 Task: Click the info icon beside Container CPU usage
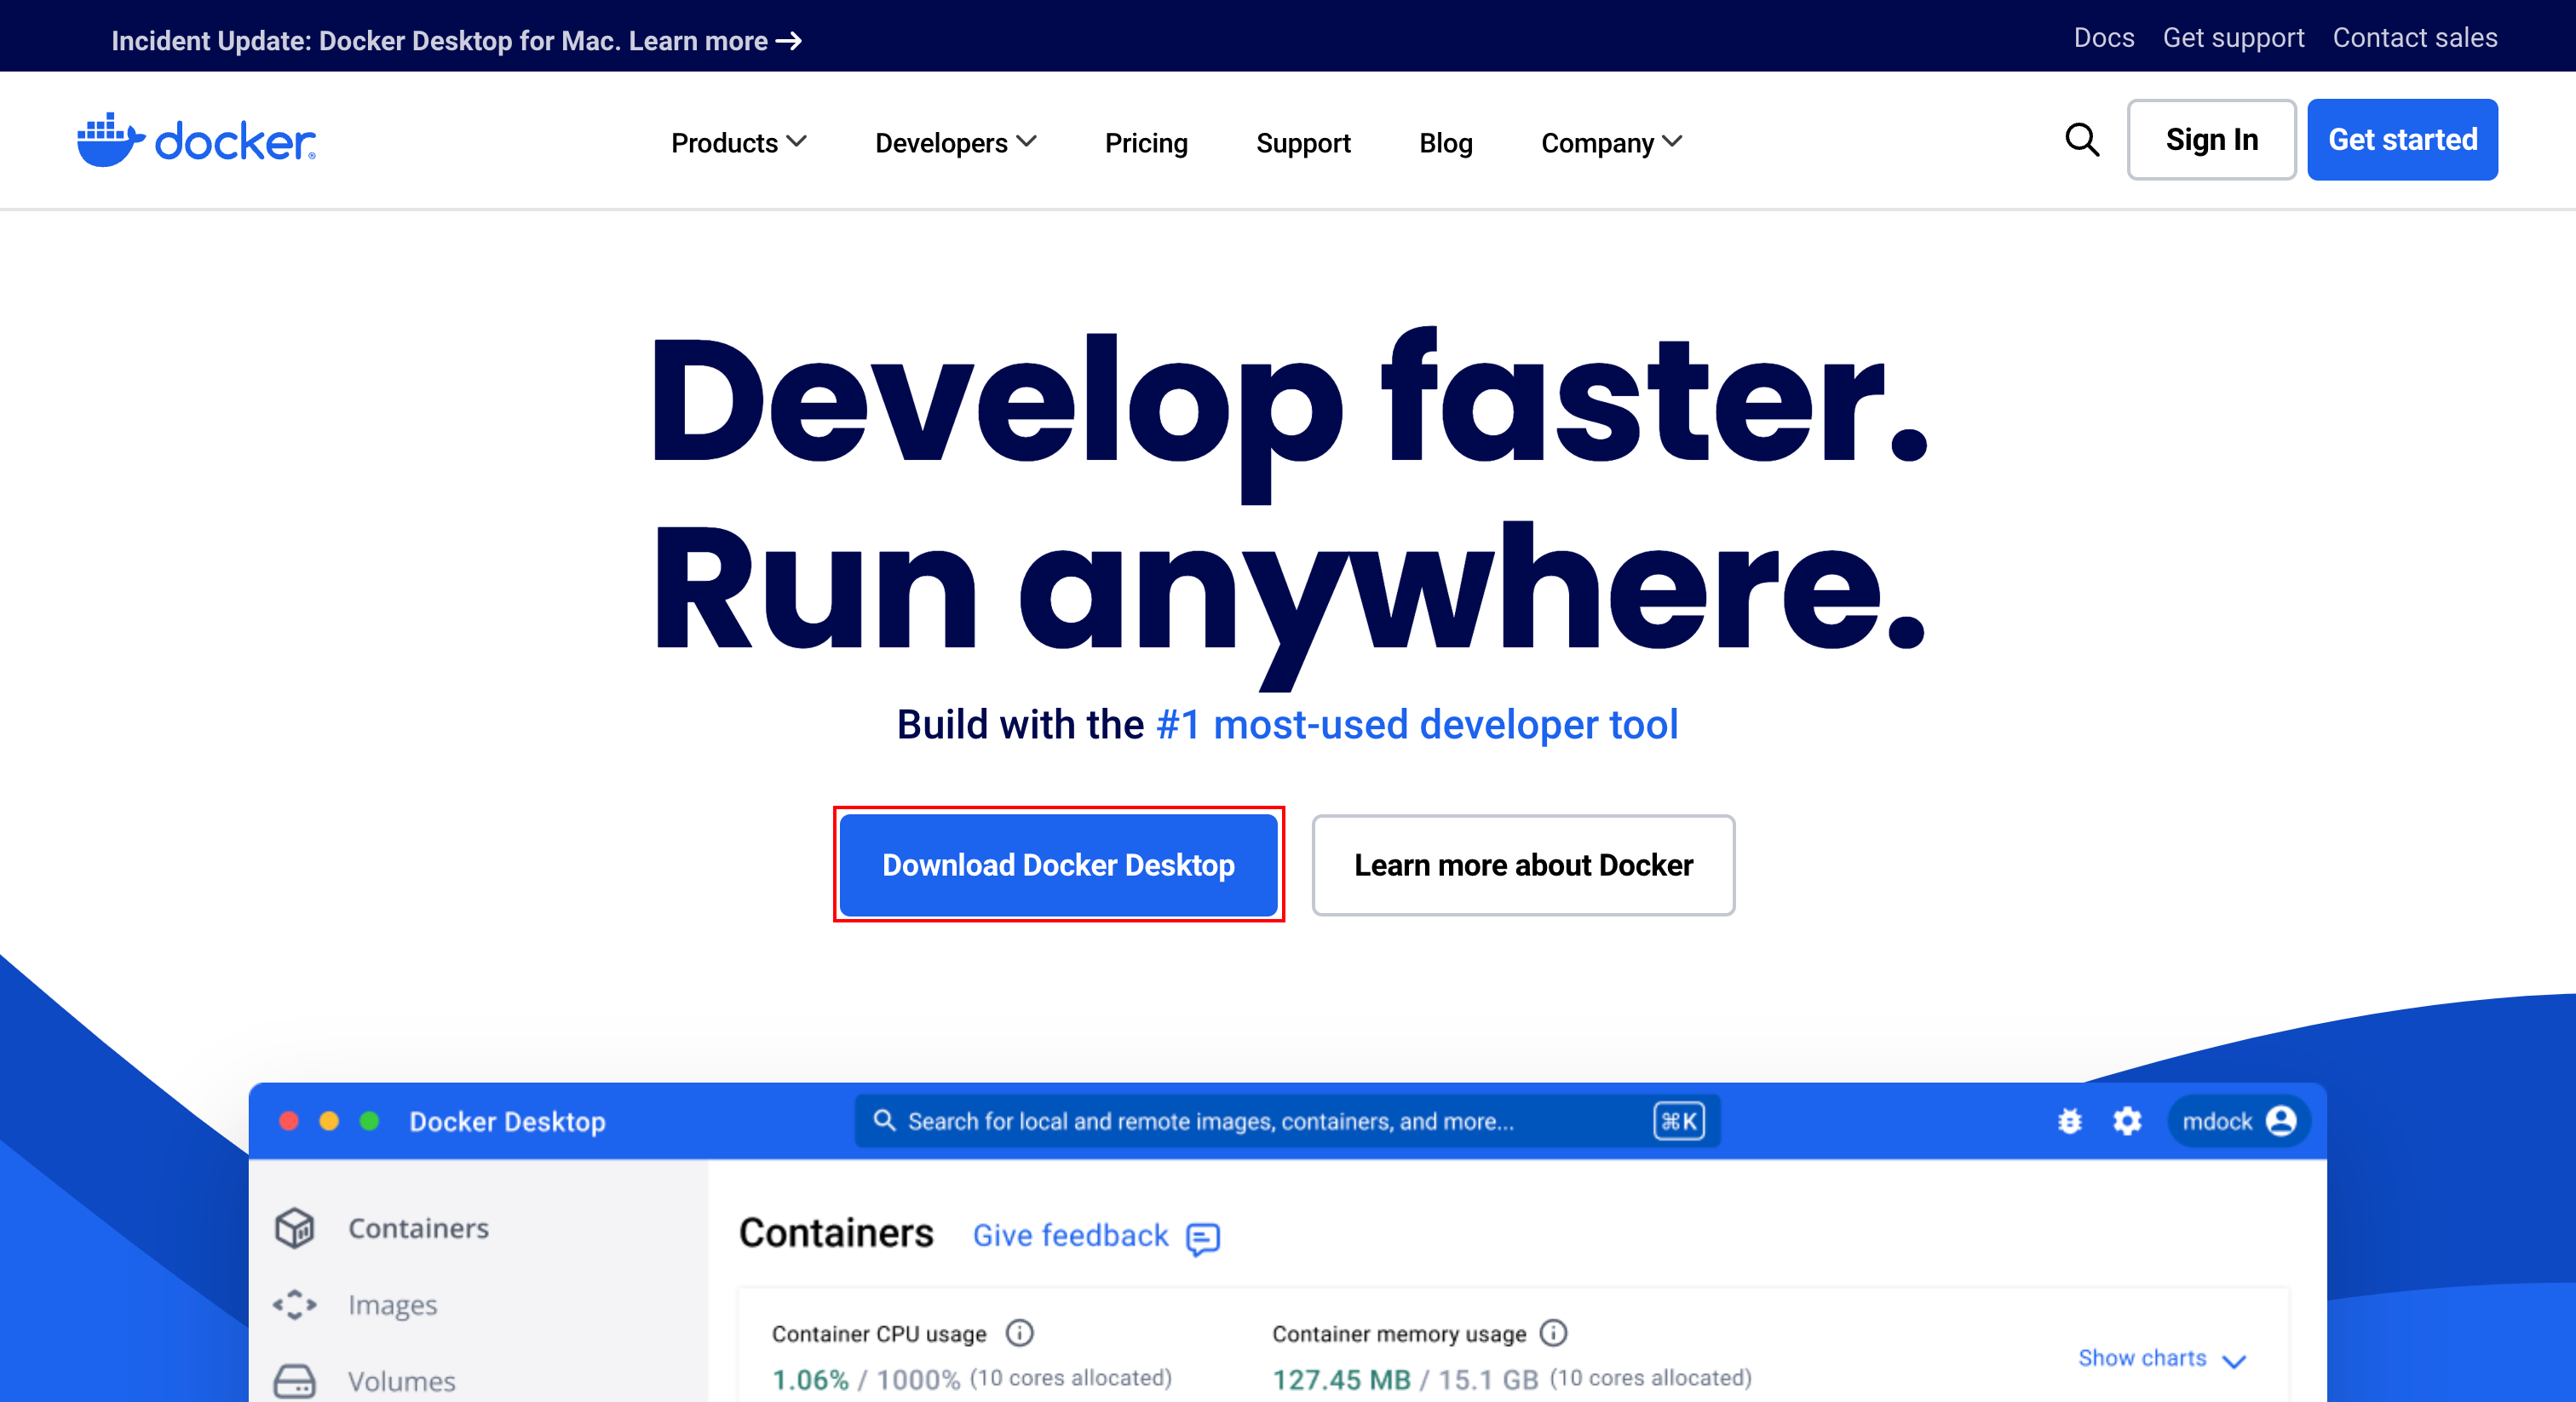(x=1019, y=1333)
